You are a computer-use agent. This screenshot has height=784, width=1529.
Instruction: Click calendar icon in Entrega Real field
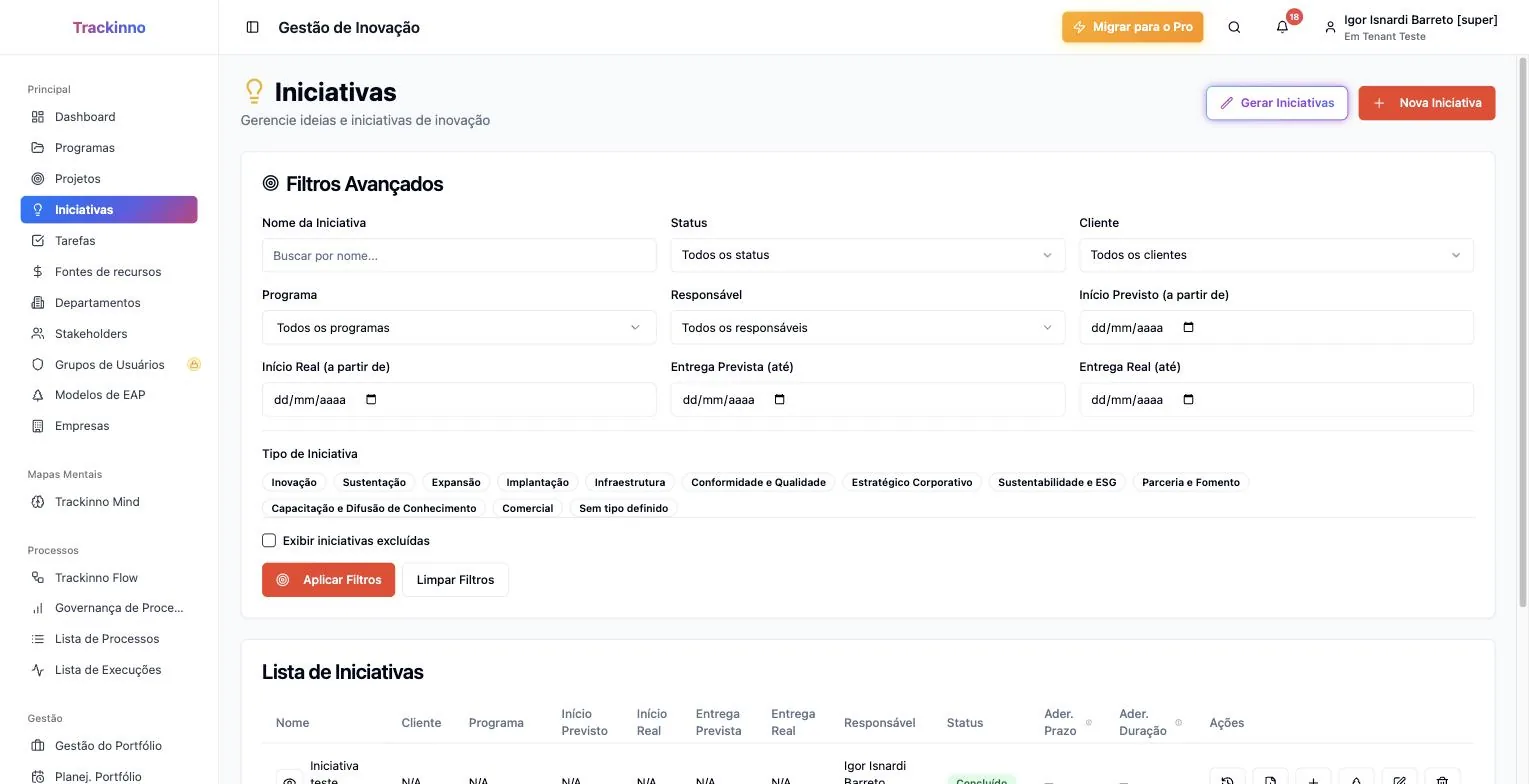1188,399
